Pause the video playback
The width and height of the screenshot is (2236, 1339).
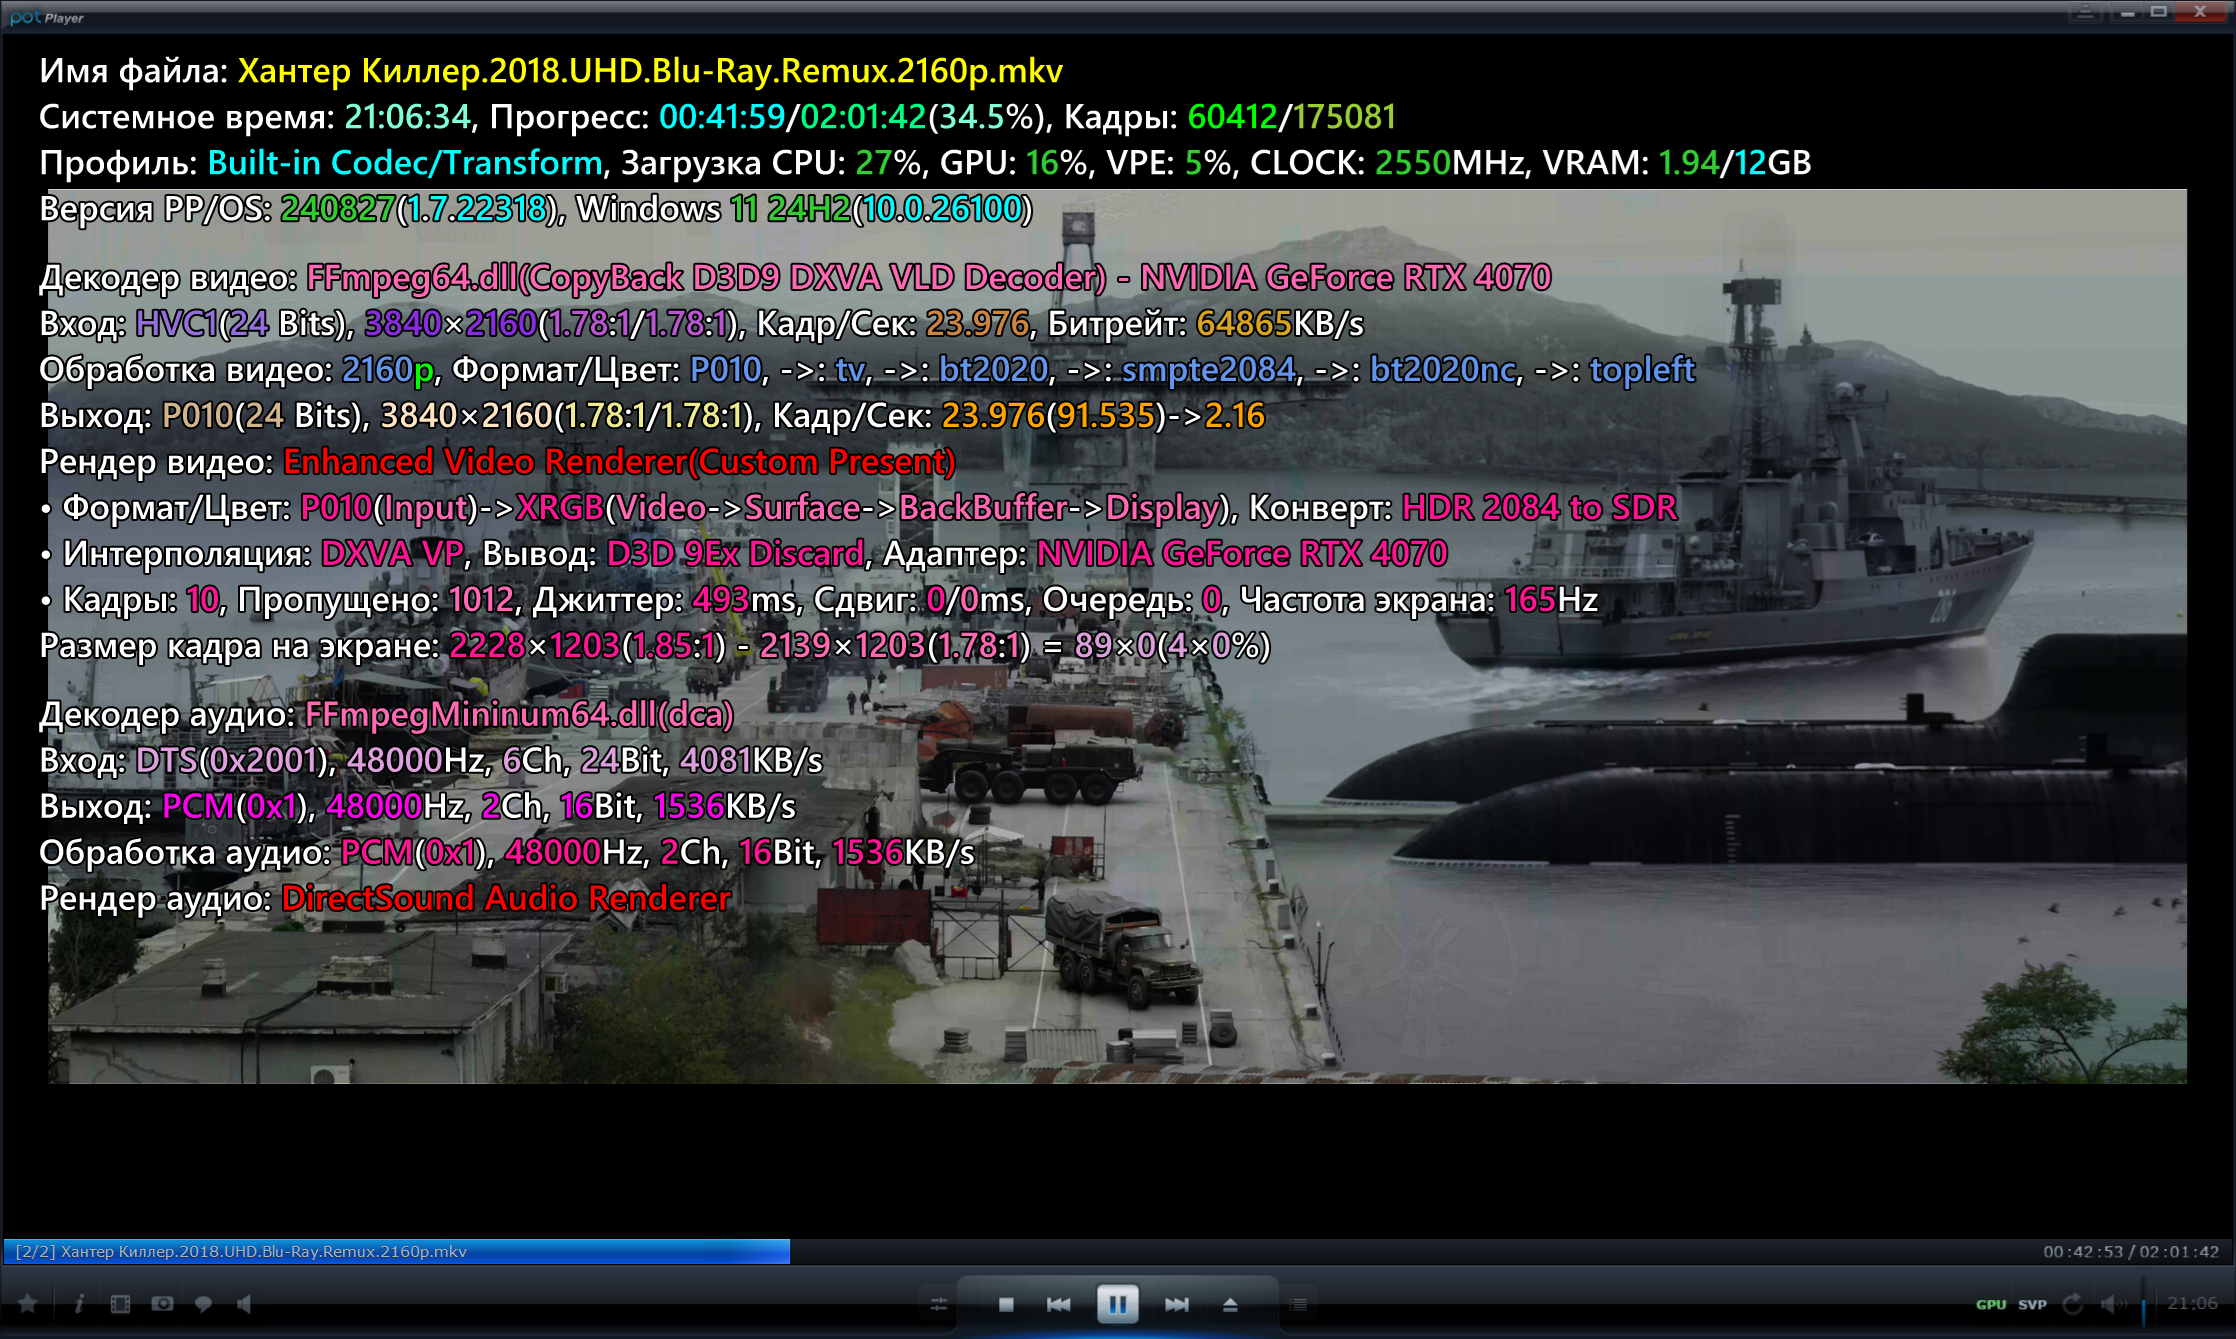(1117, 1304)
